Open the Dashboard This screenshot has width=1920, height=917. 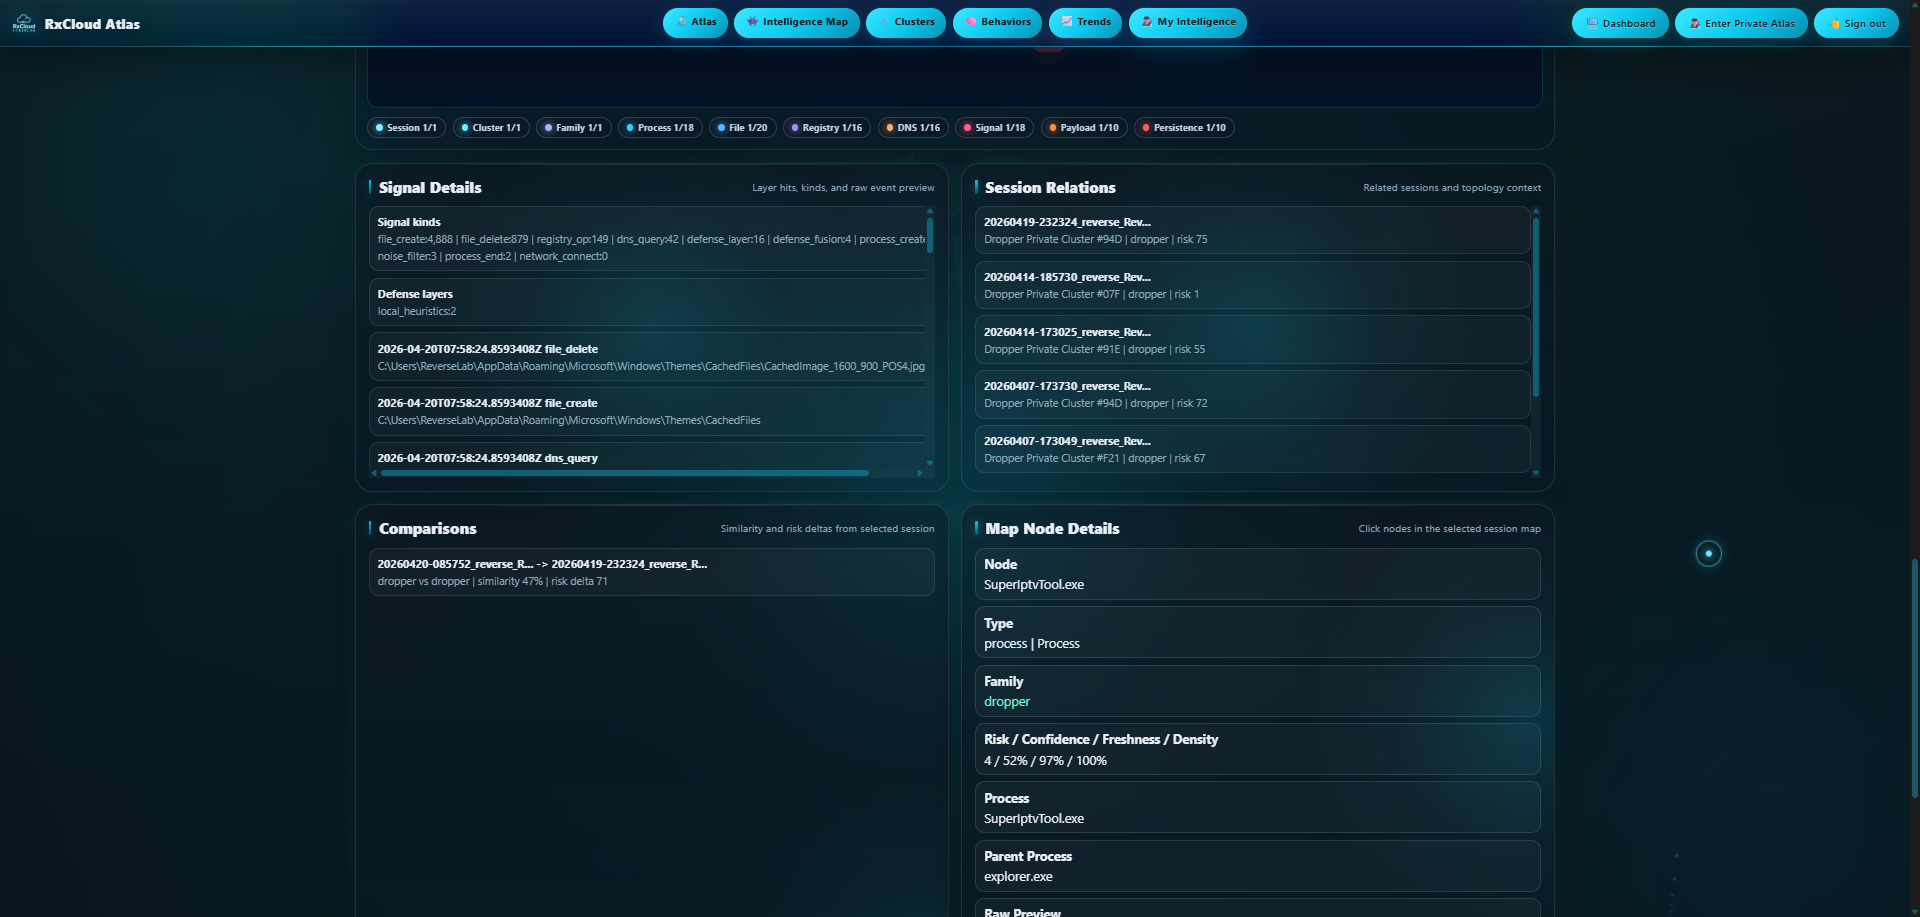click(x=1620, y=23)
